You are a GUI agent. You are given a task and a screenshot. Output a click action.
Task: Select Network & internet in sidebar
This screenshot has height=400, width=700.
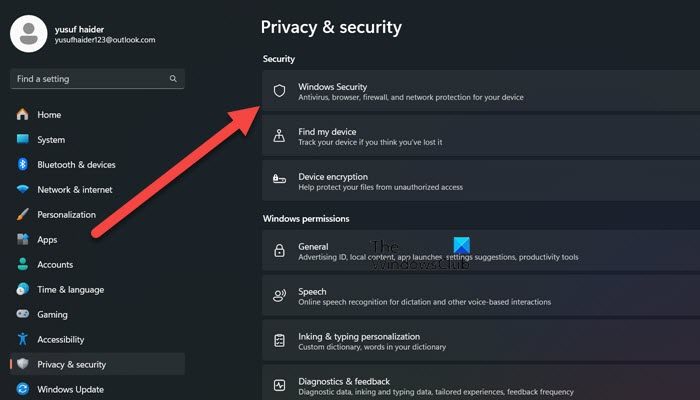74,190
